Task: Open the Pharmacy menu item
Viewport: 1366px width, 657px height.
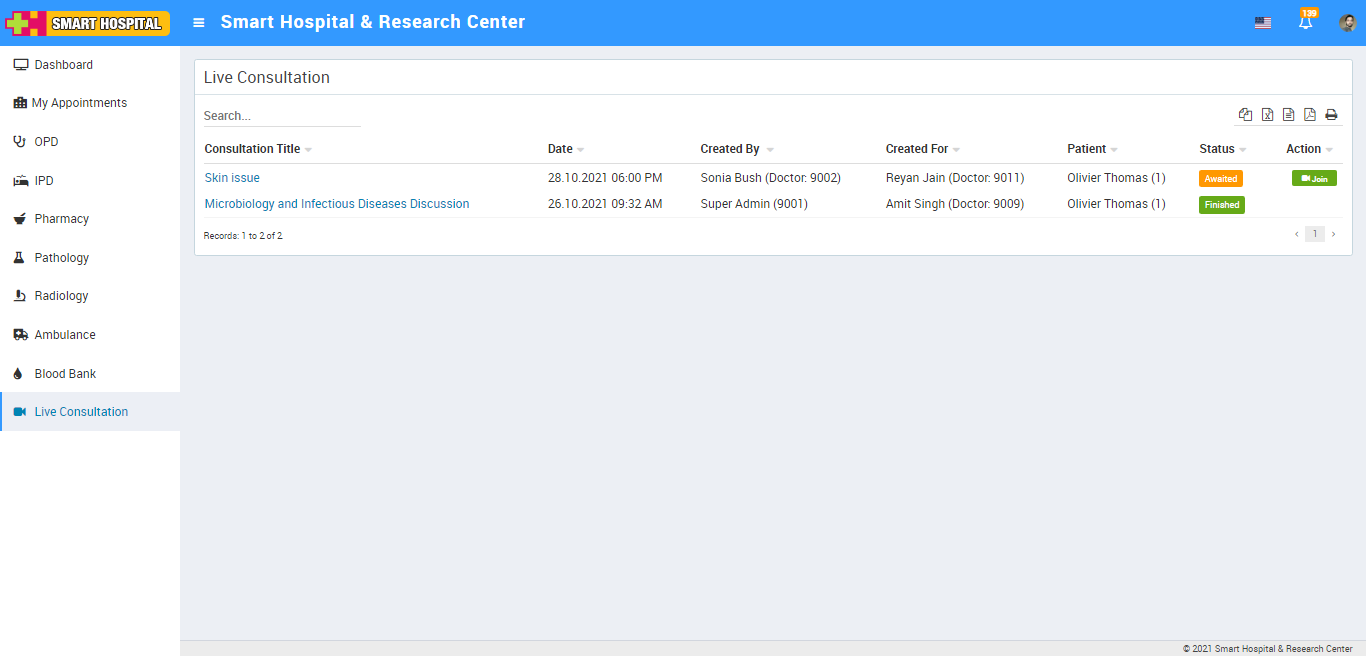Action: click(x=61, y=219)
